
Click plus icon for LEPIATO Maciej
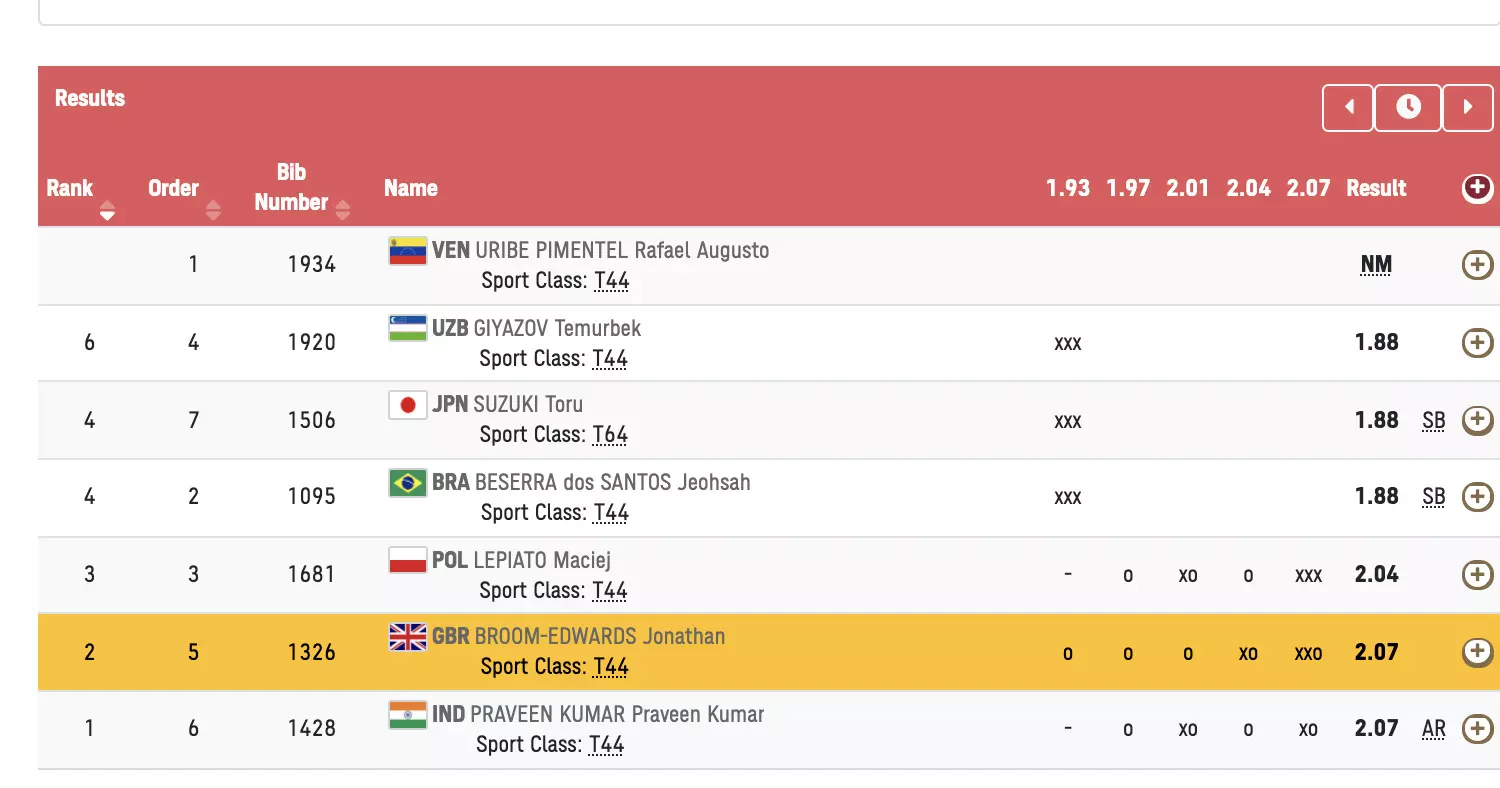(x=1477, y=575)
